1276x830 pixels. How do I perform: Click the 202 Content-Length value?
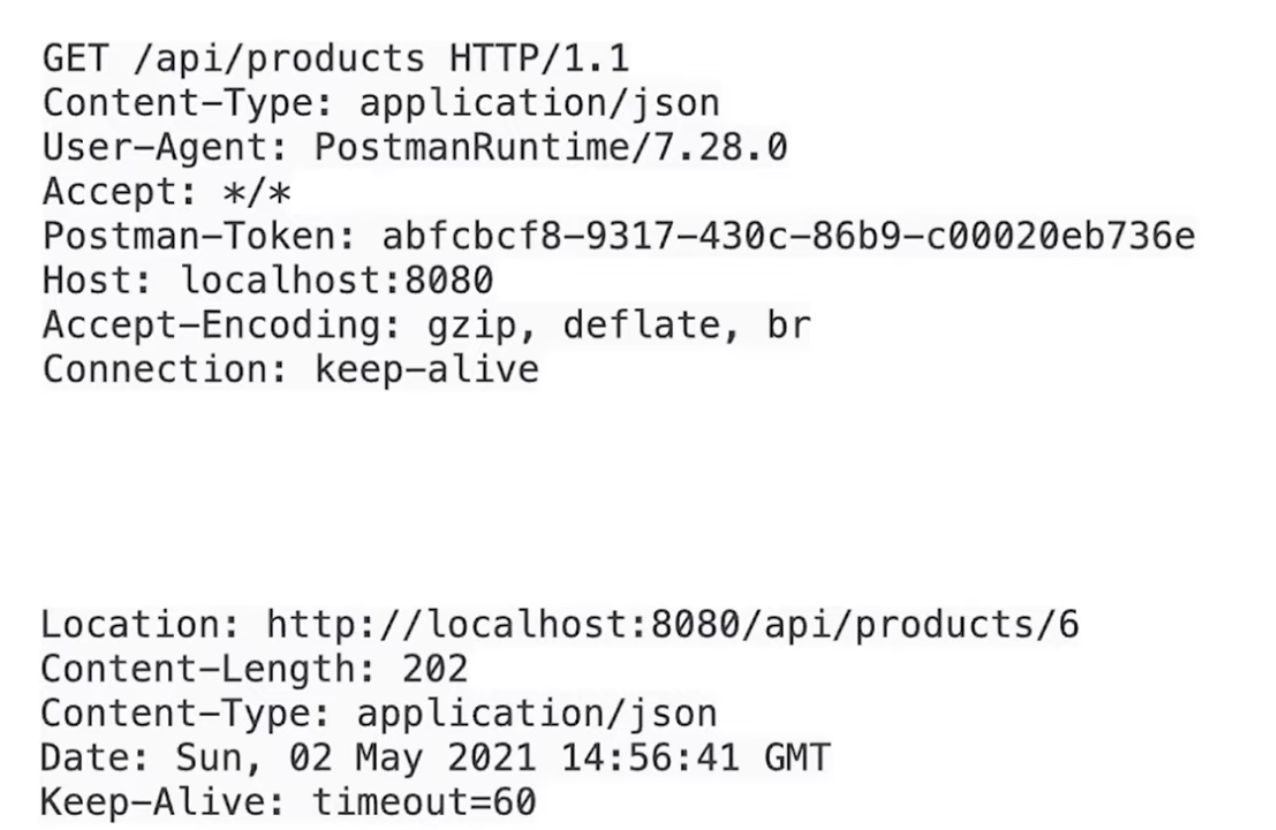pyautogui.click(x=435, y=669)
